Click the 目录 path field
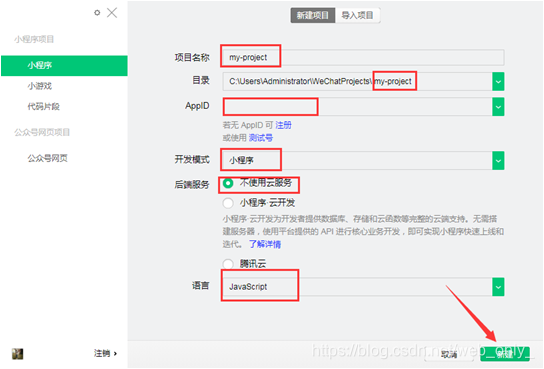 pos(357,81)
